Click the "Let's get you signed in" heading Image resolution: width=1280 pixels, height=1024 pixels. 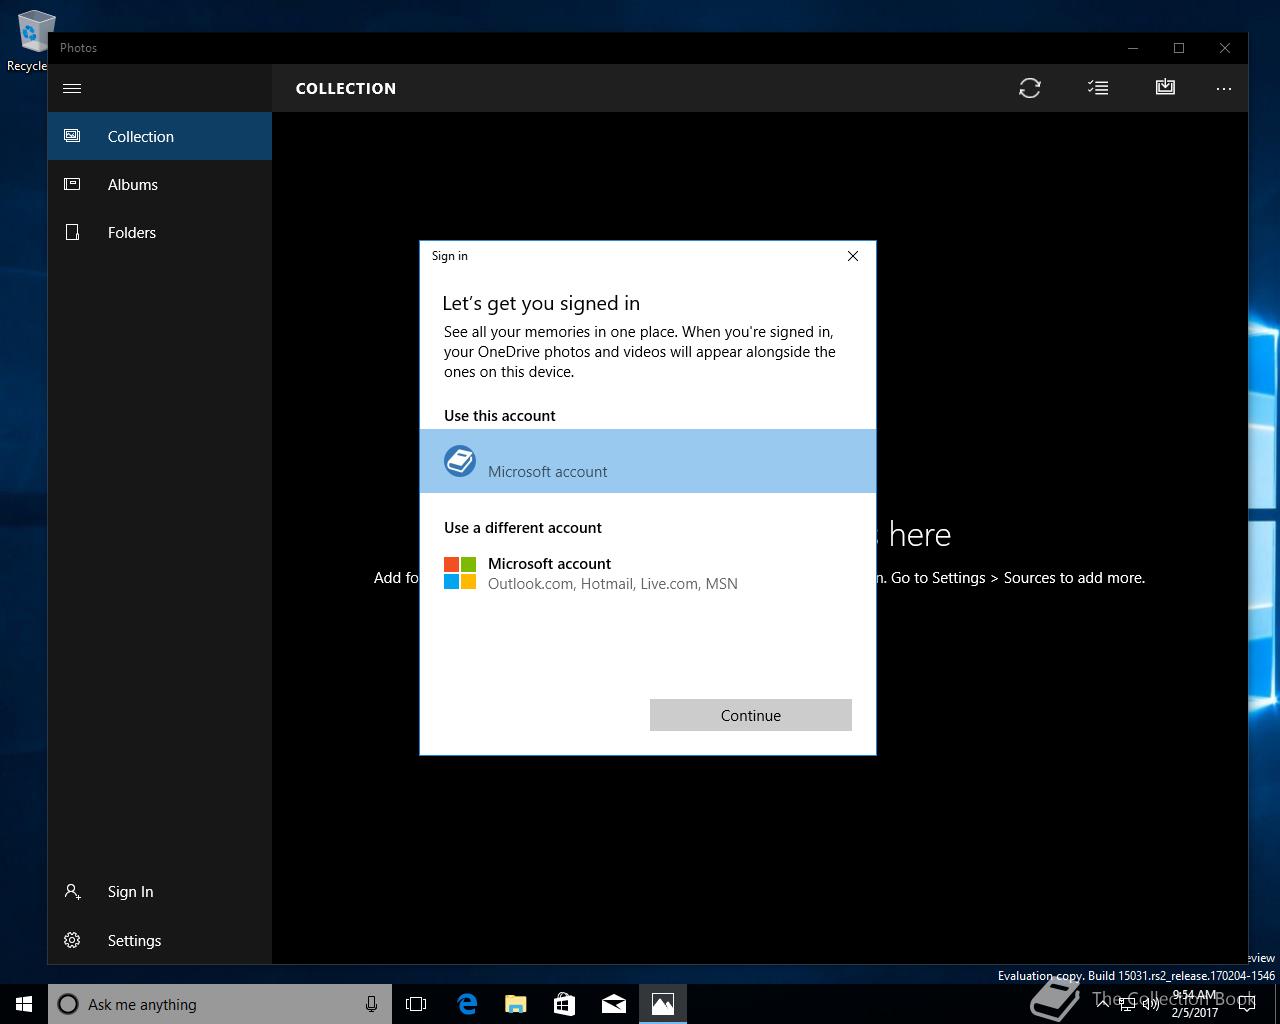click(541, 303)
